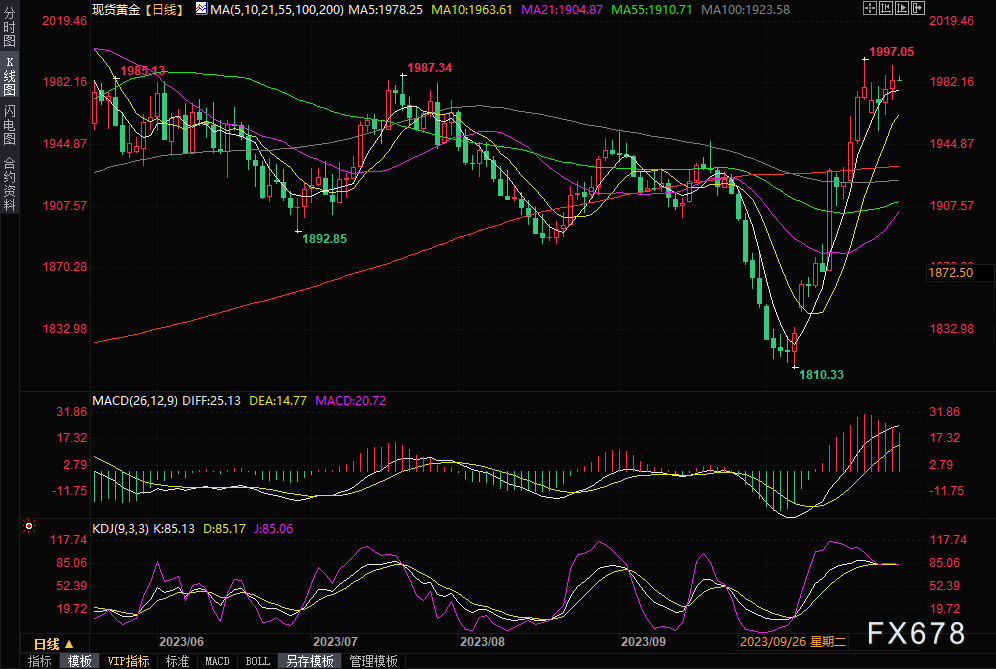The height and width of the screenshot is (669, 996).
Task: Click the MA(5,10,21,55,100,200) settings label
Action: (277, 9)
